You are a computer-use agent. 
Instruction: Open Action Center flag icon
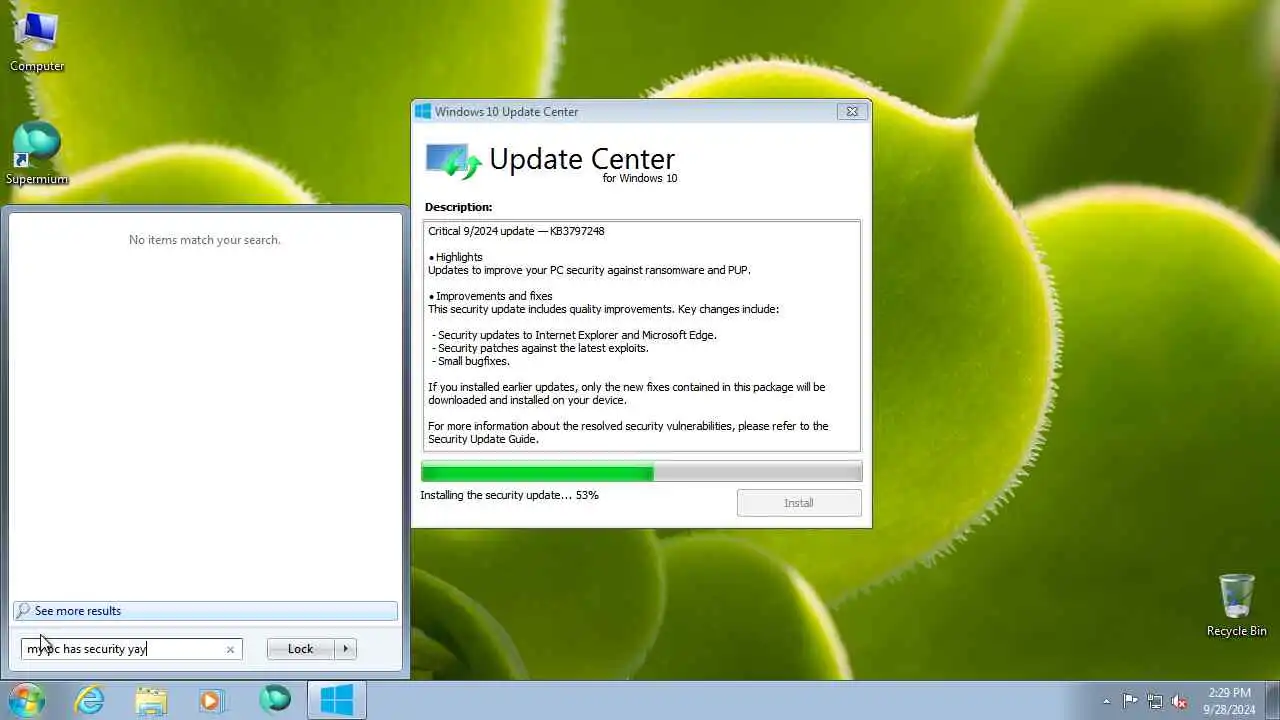point(1130,701)
